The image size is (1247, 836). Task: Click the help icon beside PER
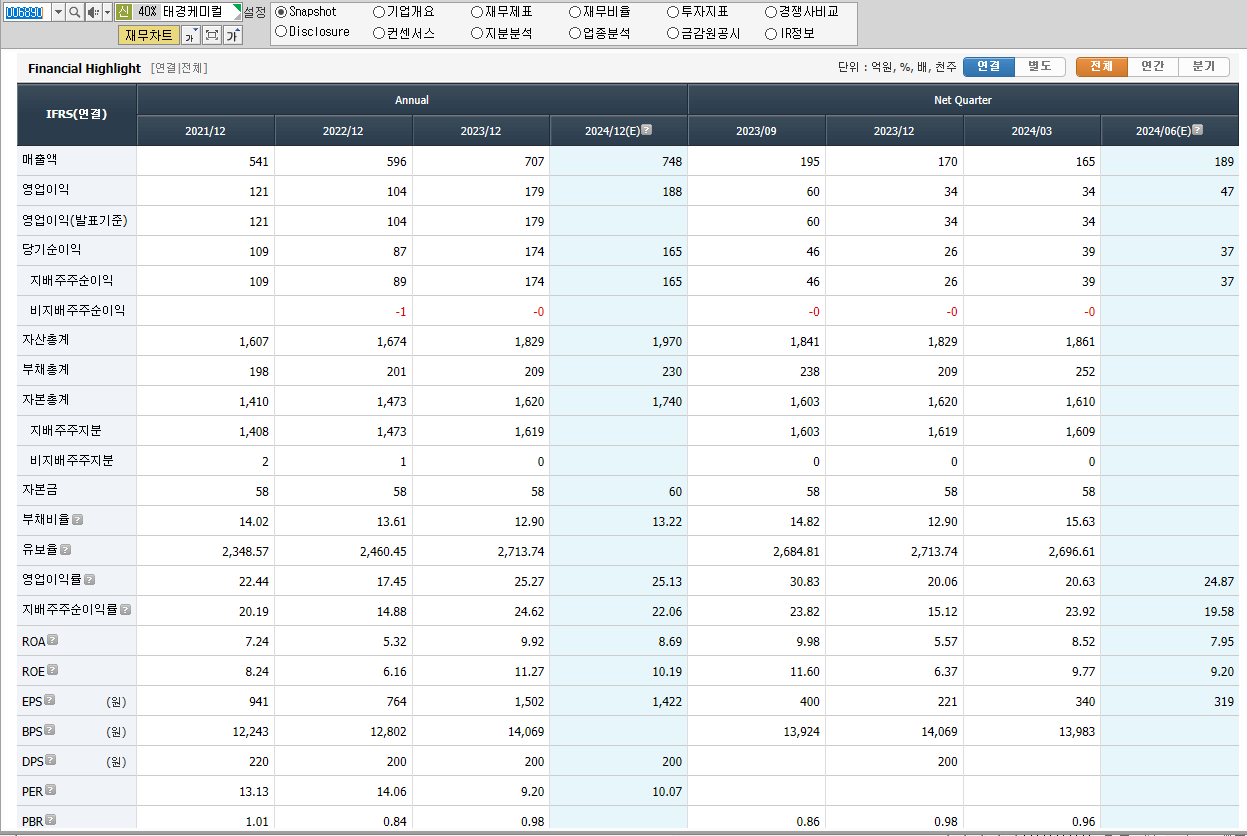point(50,790)
